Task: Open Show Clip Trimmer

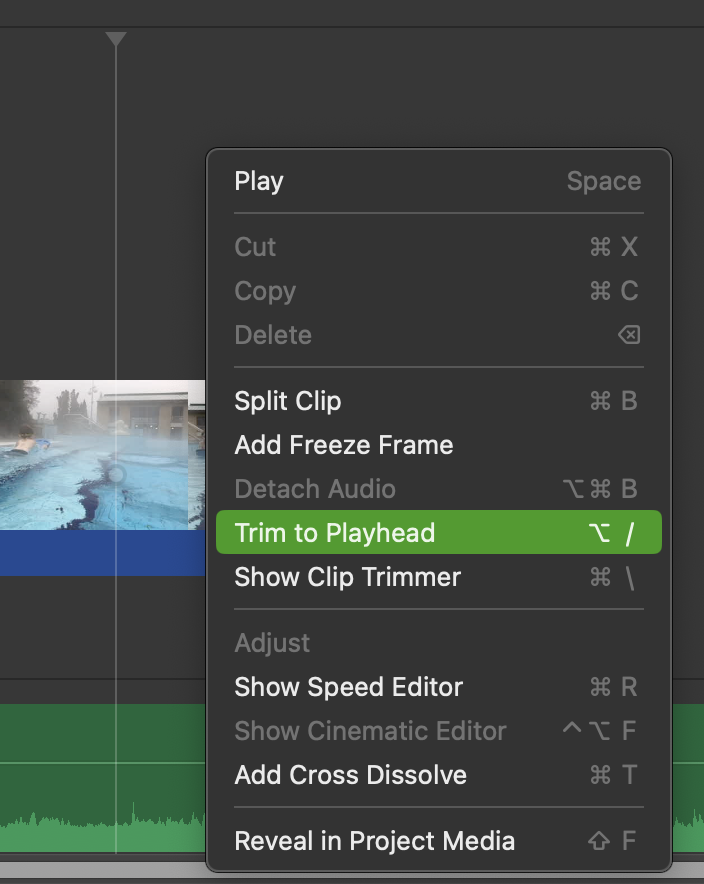Action: pos(439,577)
